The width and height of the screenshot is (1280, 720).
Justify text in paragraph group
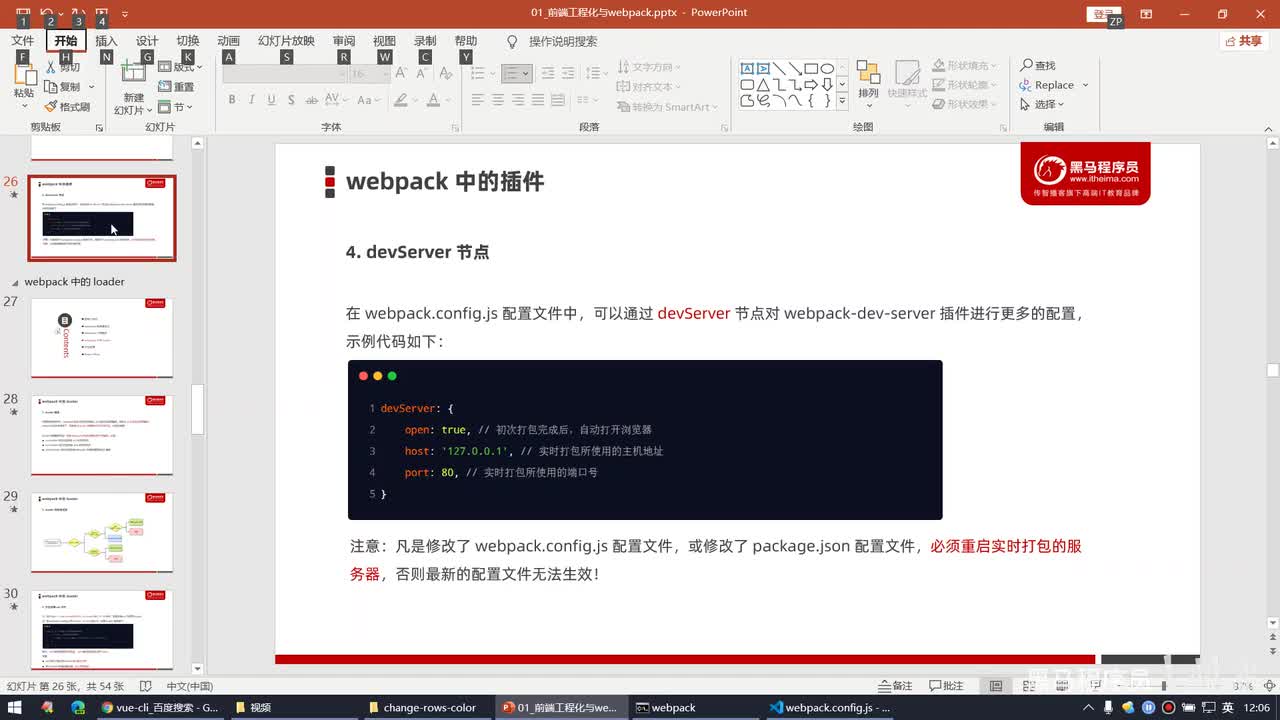coord(538,100)
